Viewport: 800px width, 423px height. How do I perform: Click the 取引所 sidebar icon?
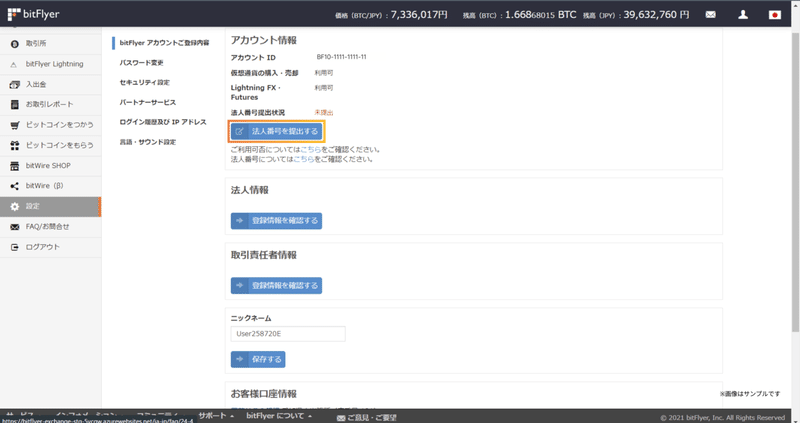click(14, 44)
